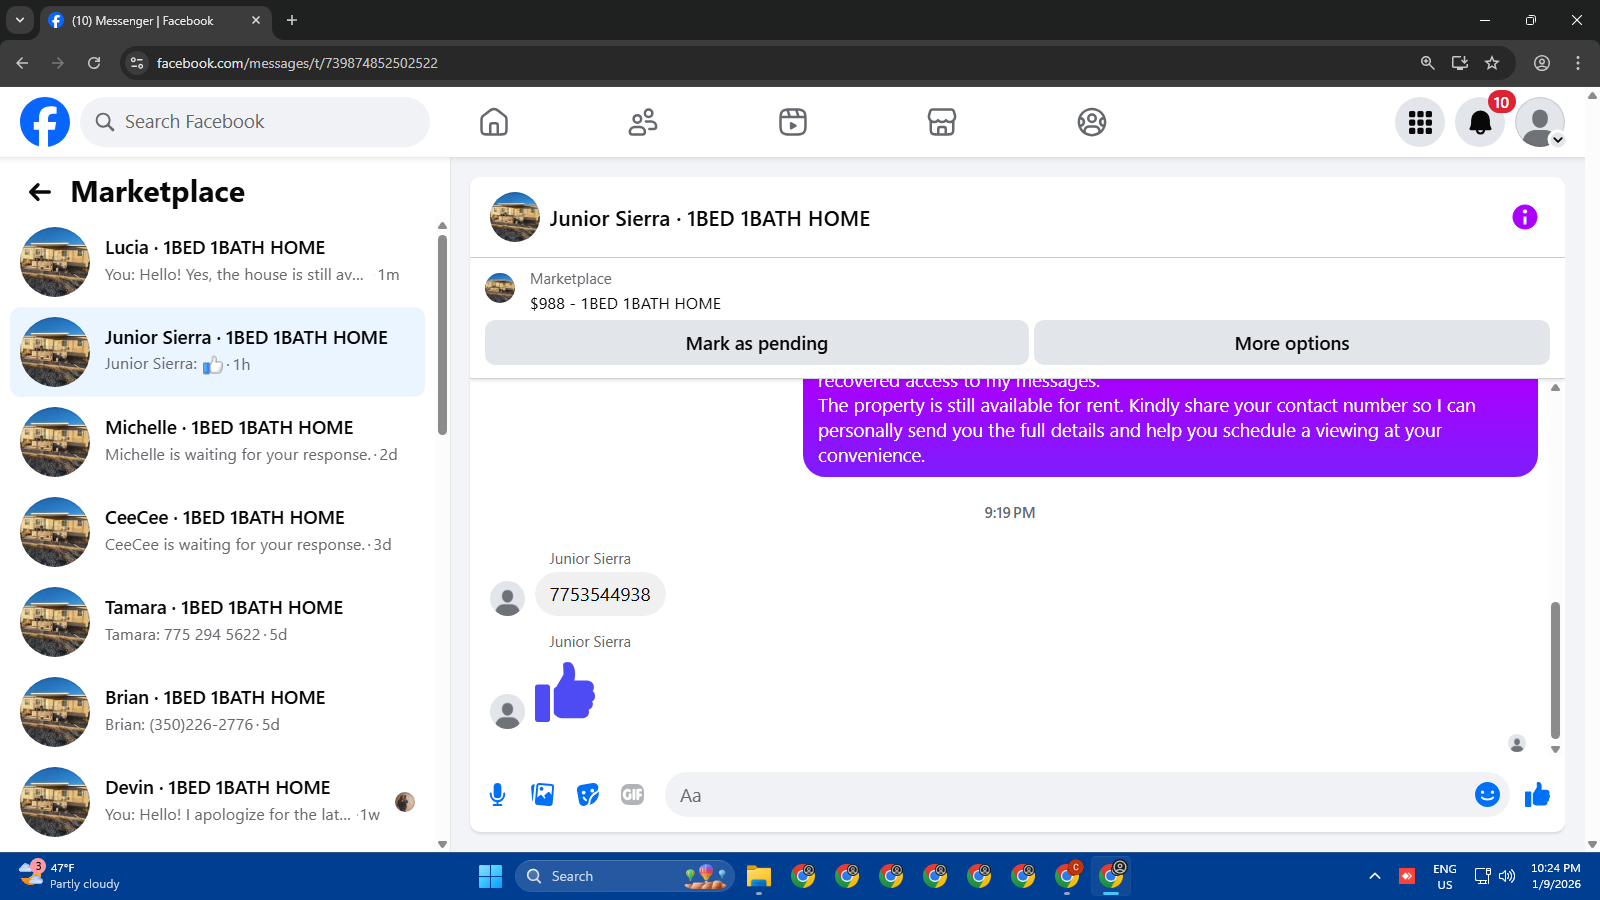Open the Michelle conversation
The height and width of the screenshot is (900, 1600).
click(217, 442)
